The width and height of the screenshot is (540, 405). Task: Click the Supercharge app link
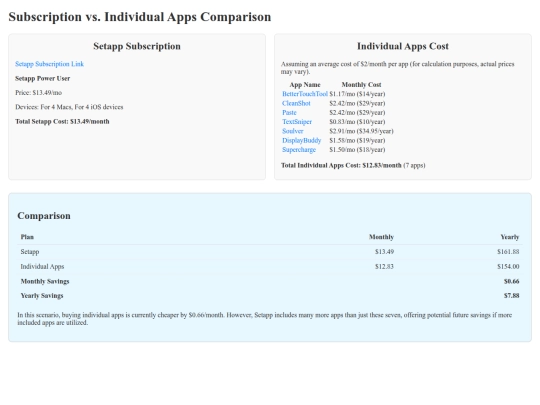coord(299,149)
